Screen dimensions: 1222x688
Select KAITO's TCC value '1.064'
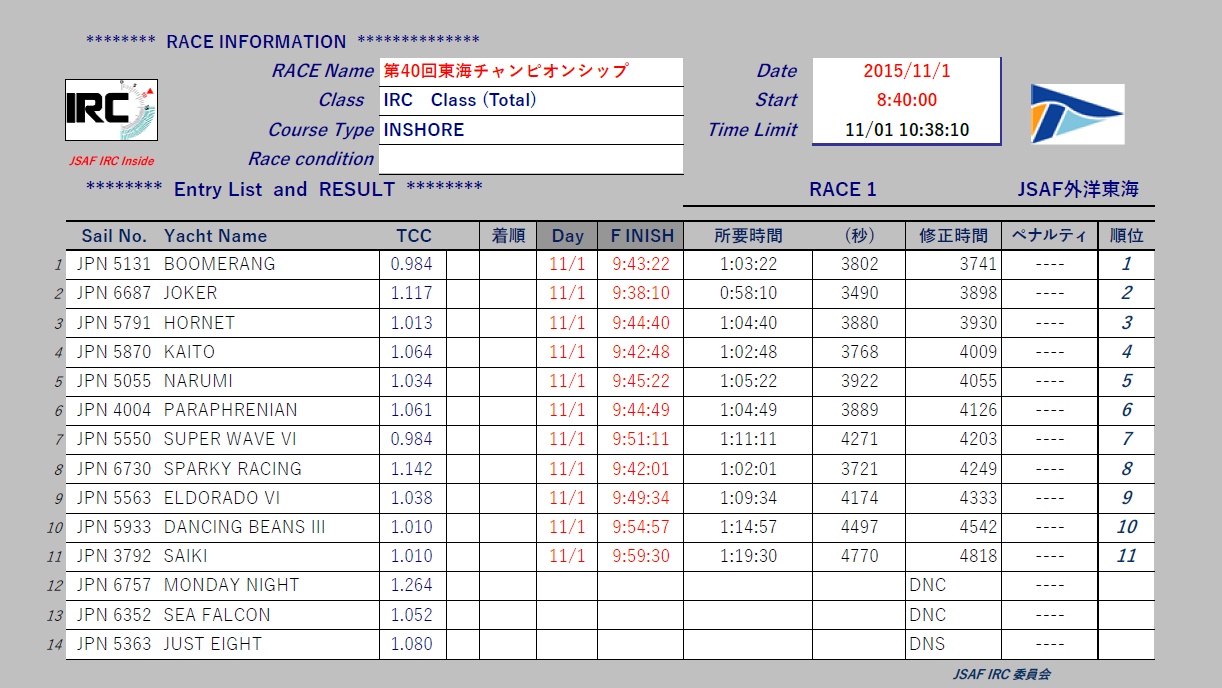click(412, 352)
